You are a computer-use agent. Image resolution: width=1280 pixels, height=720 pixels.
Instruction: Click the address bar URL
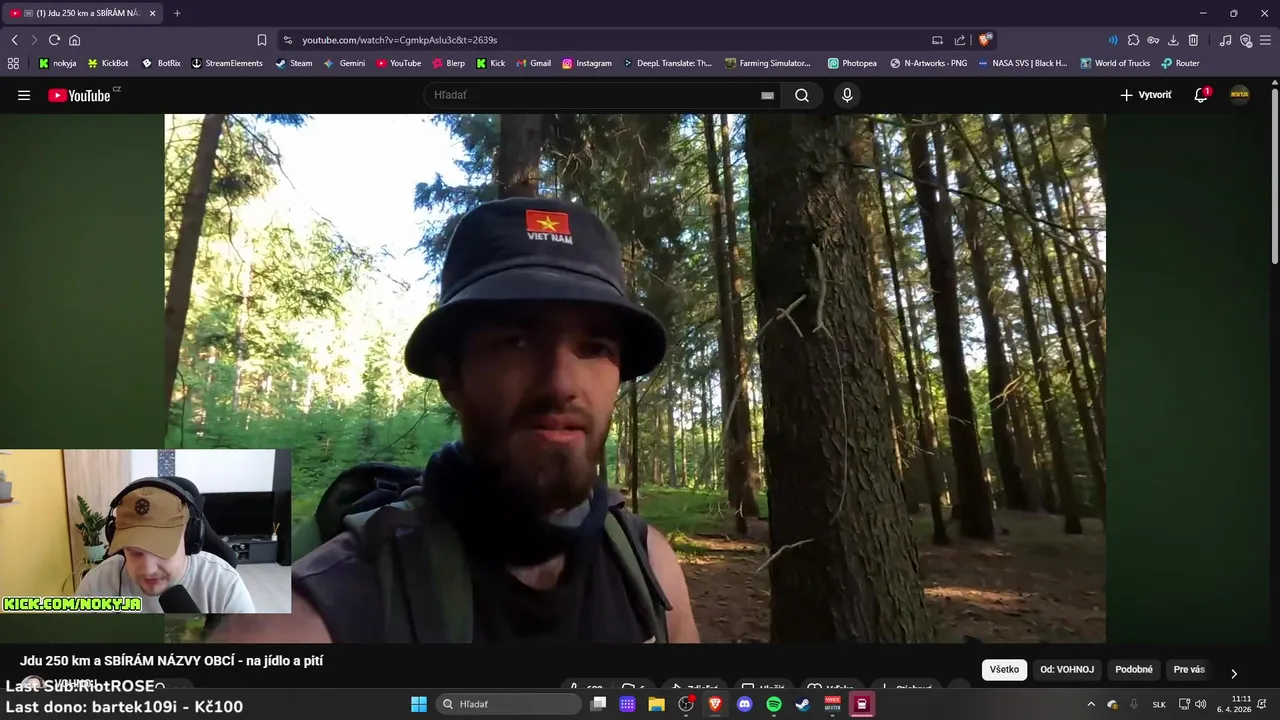pyautogui.click(x=400, y=40)
